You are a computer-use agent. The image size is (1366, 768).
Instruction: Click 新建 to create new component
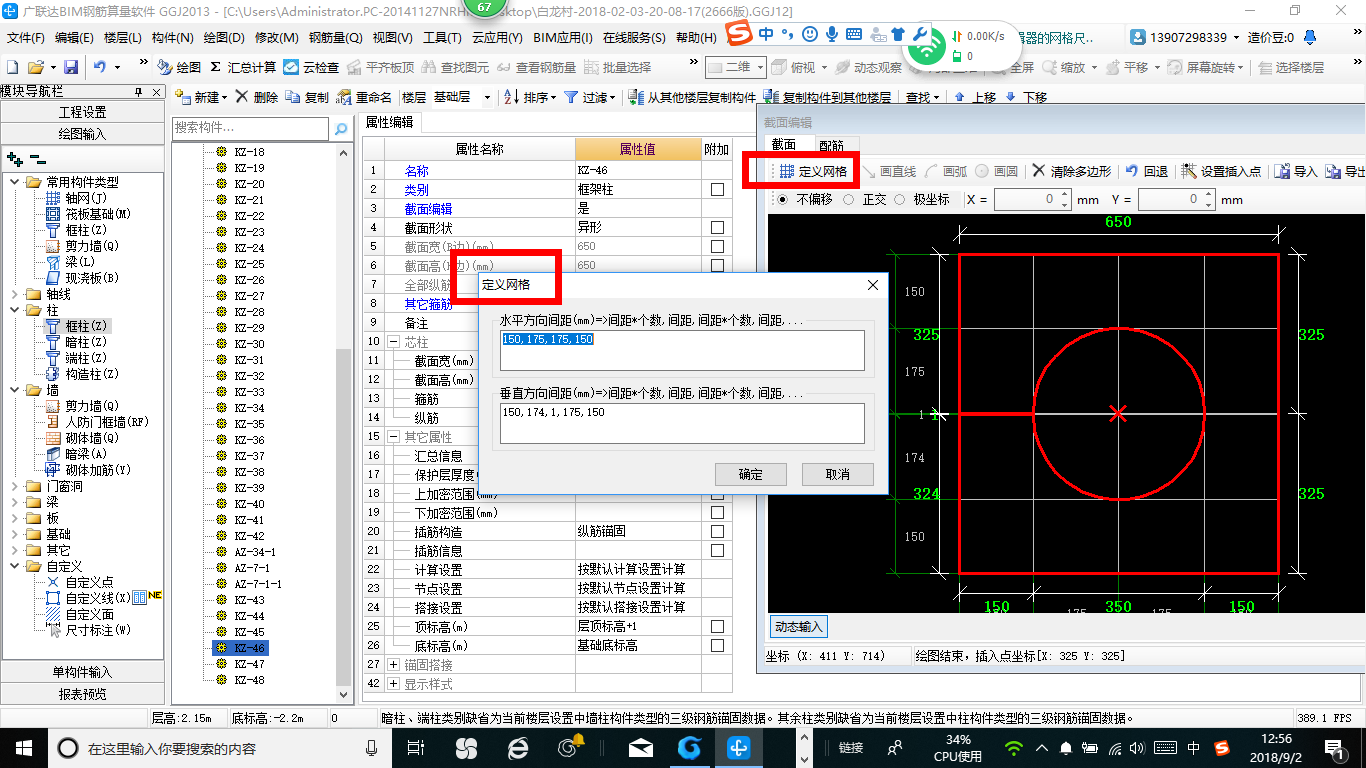coord(200,97)
